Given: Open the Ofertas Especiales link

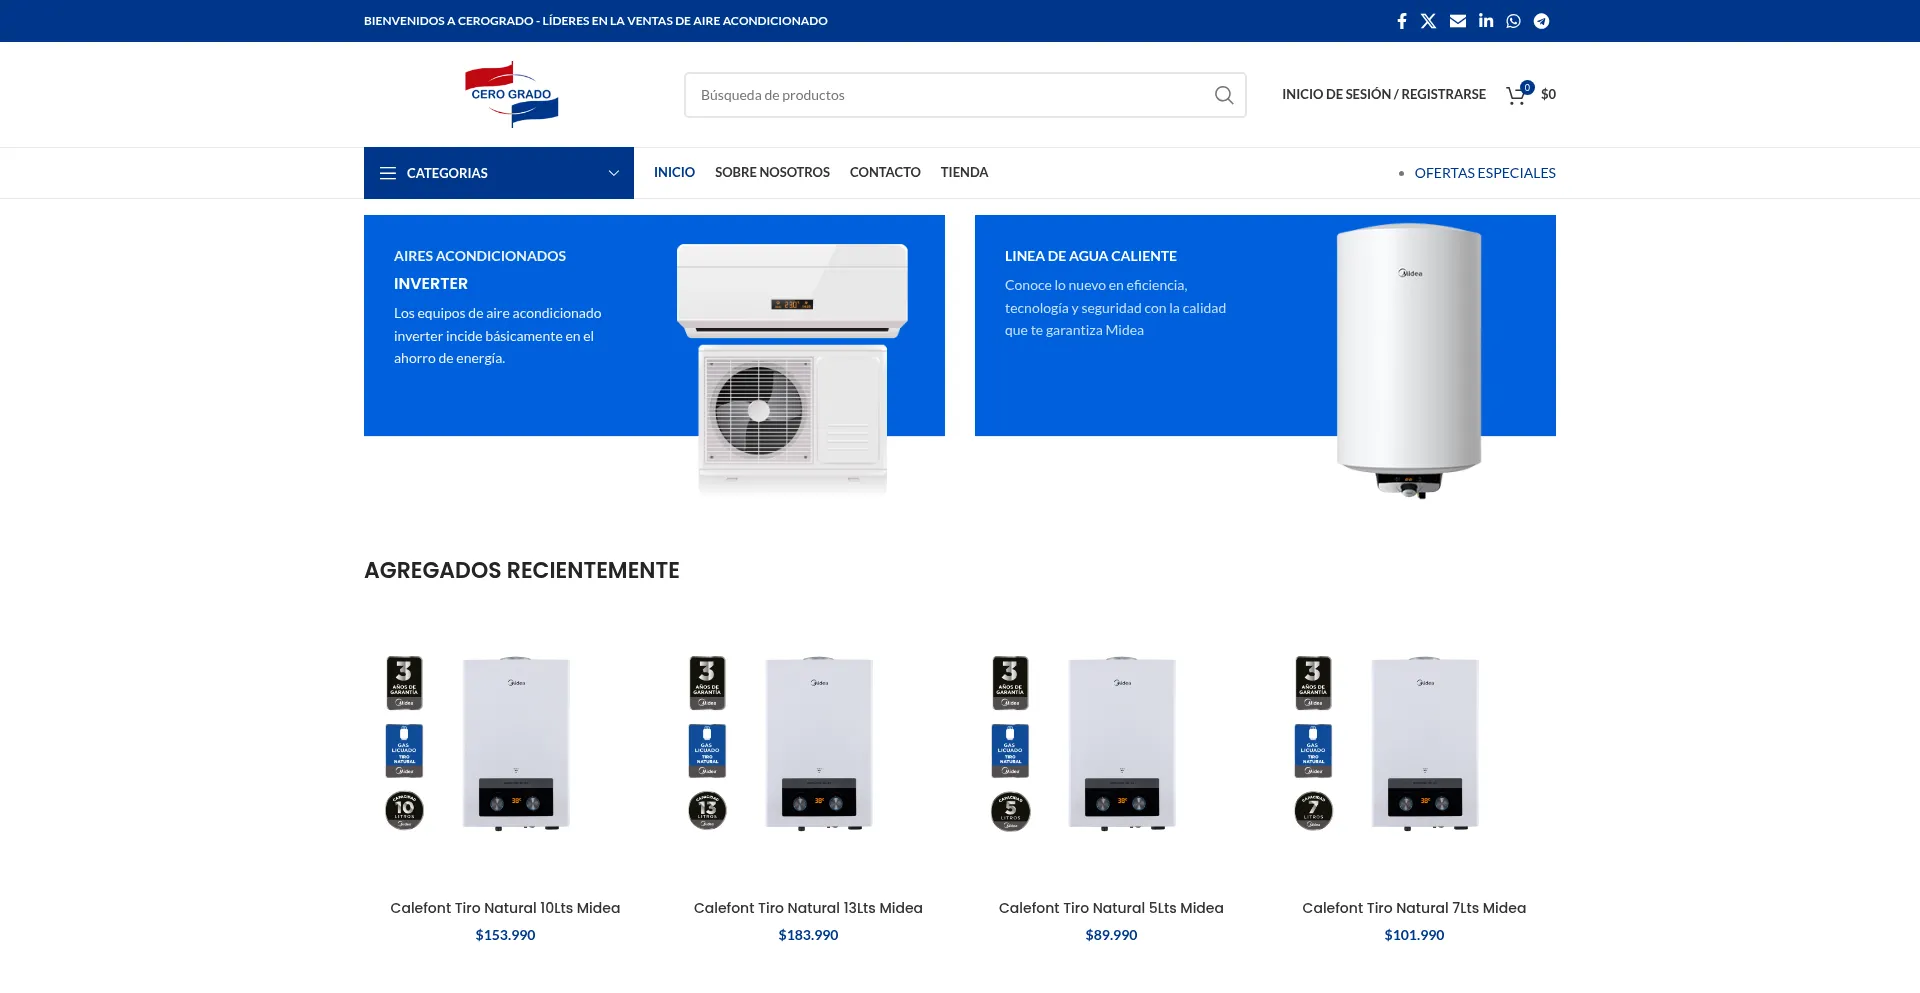Looking at the screenshot, I should 1485,173.
